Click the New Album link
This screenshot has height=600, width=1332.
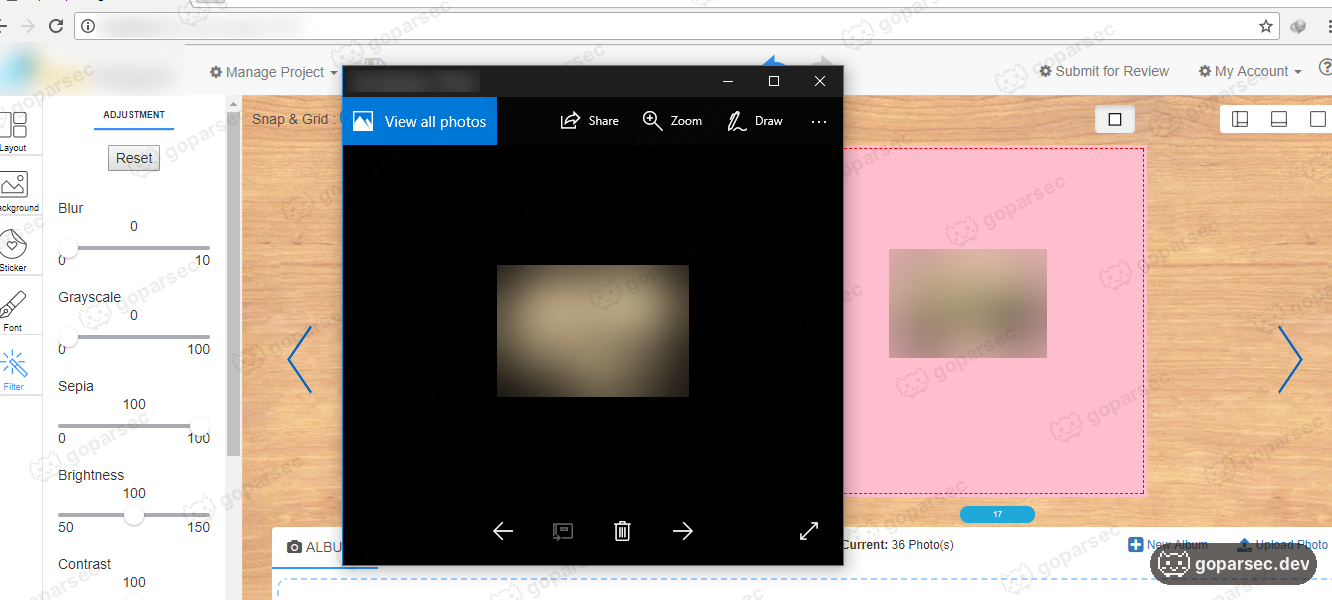pos(1168,545)
